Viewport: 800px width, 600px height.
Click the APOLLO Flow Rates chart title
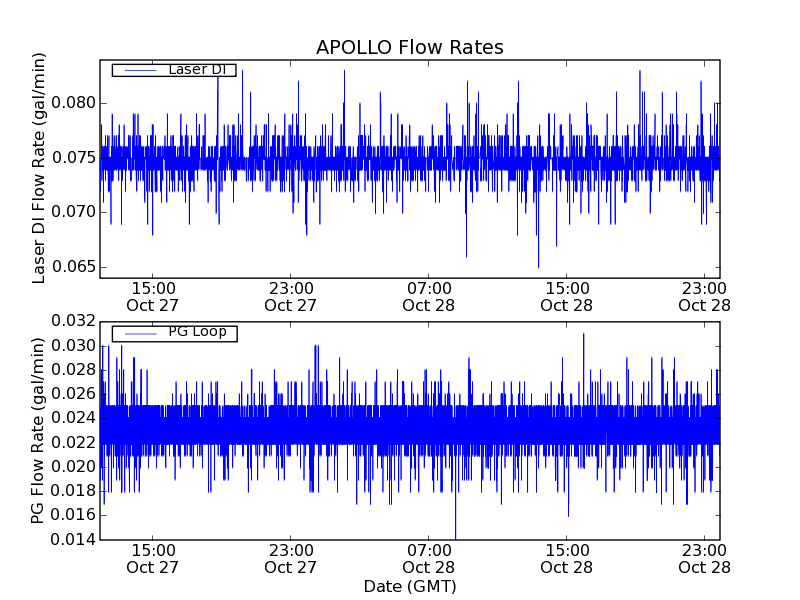tap(409, 48)
